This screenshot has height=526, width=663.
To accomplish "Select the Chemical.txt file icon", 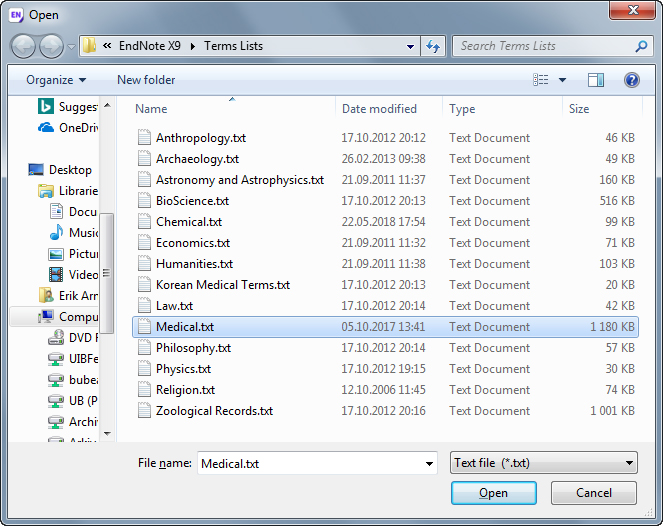I will coord(144,222).
